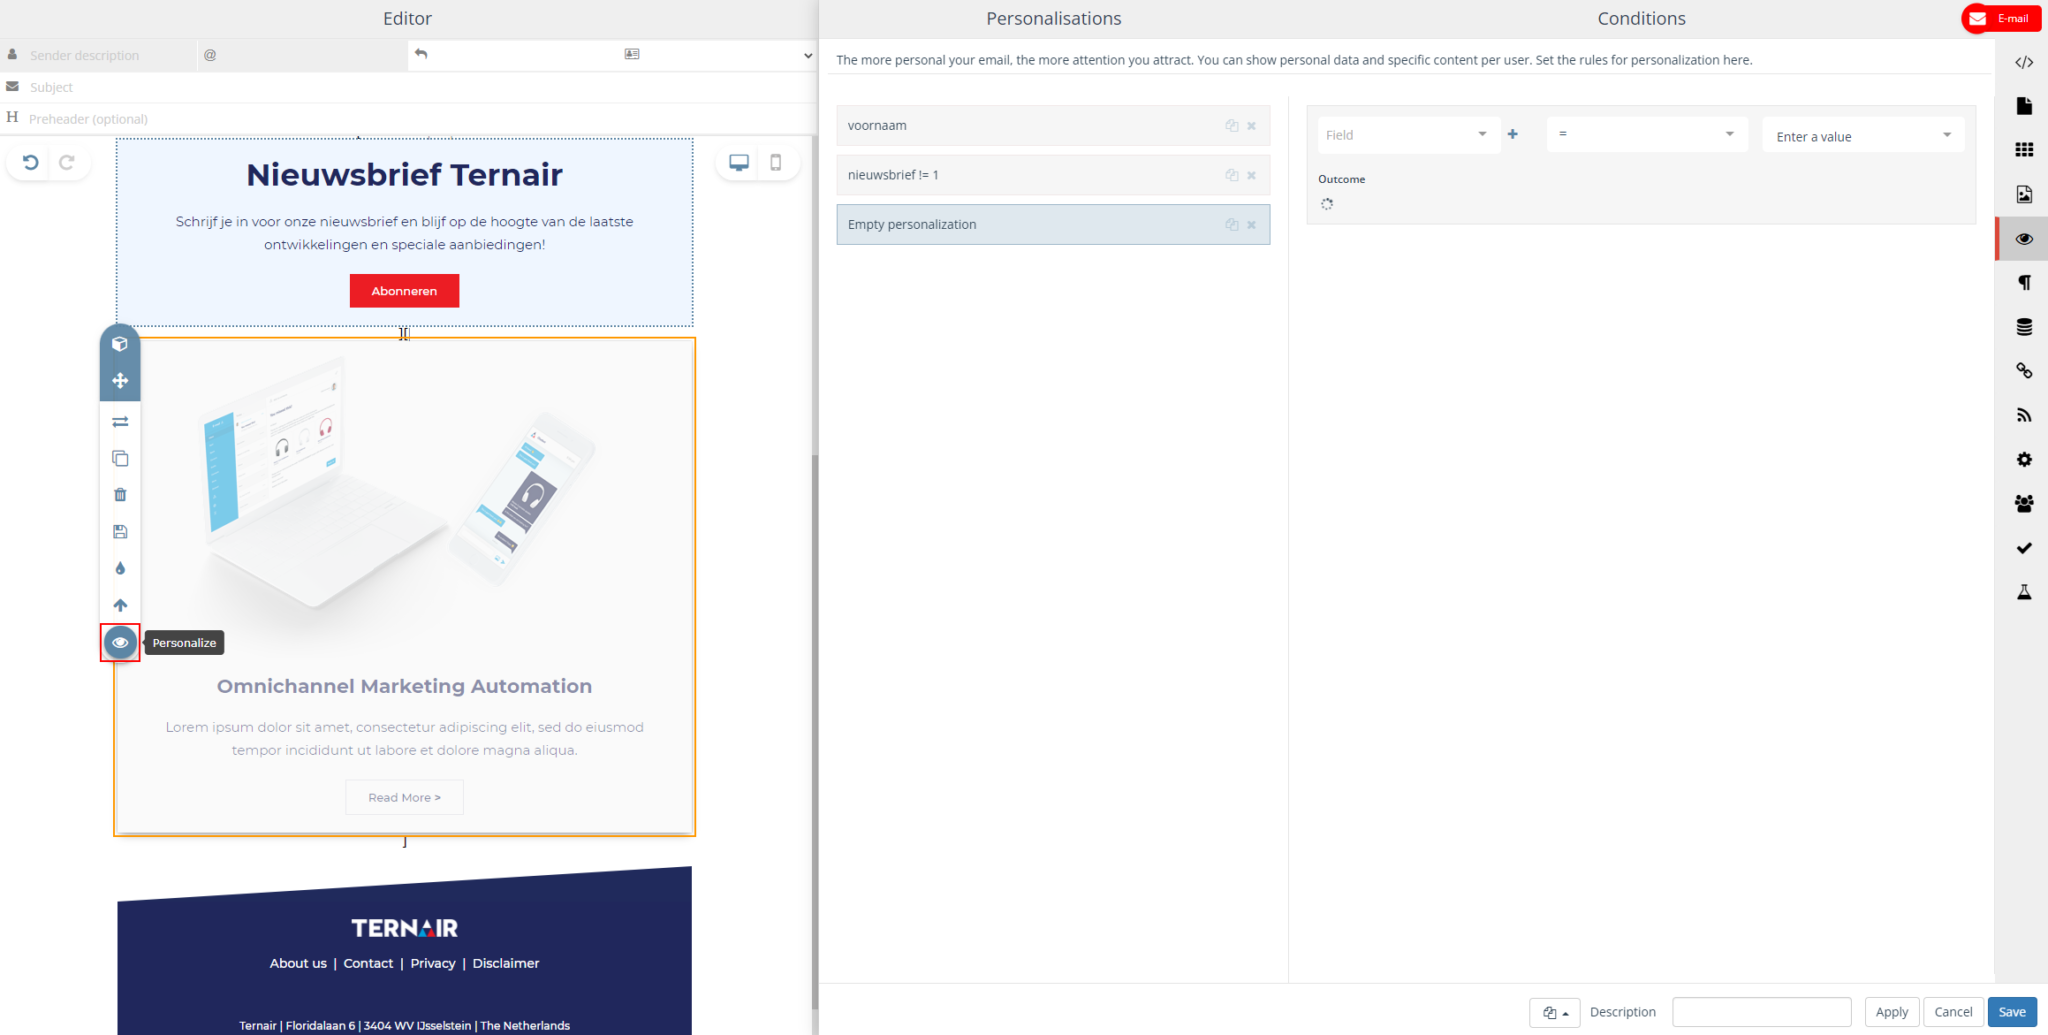Viewport: 2048px width, 1035px height.
Task: Remove the Empty personalization row
Action: pos(1251,225)
